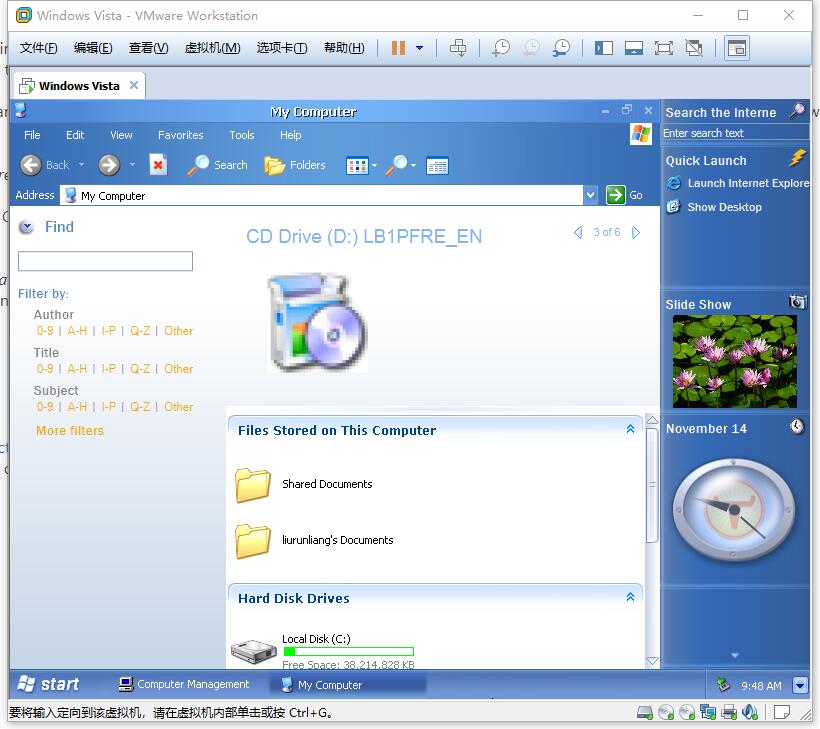This screenshot has width=820, height=729.
Task: Click the details pane icon in toolbar
Action: point(437,166)
